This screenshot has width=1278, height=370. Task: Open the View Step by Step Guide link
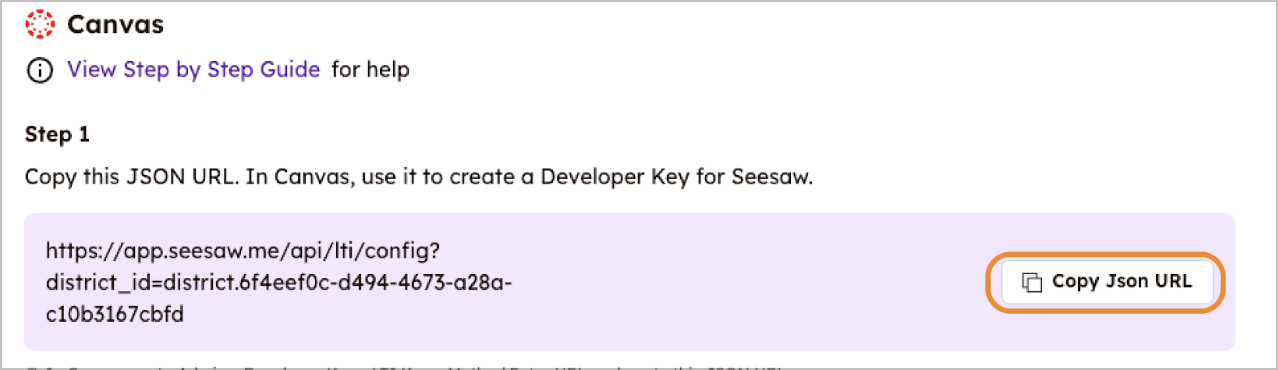click(x=193, y=70)
